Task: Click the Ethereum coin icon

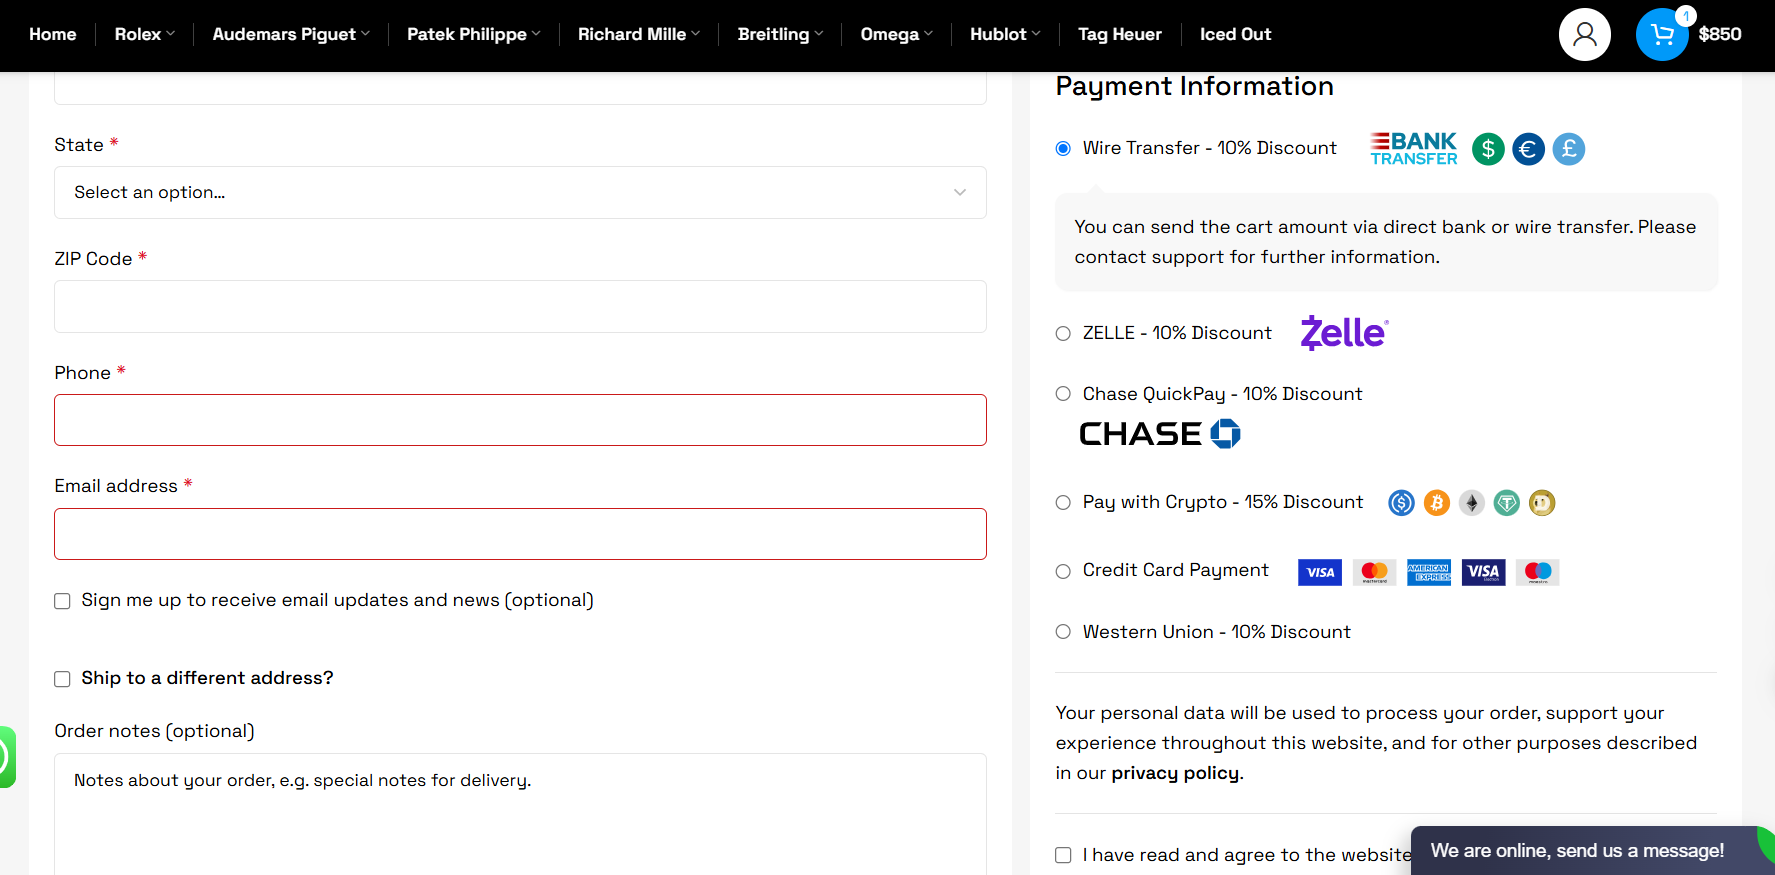Action: tap(1472, 503)
